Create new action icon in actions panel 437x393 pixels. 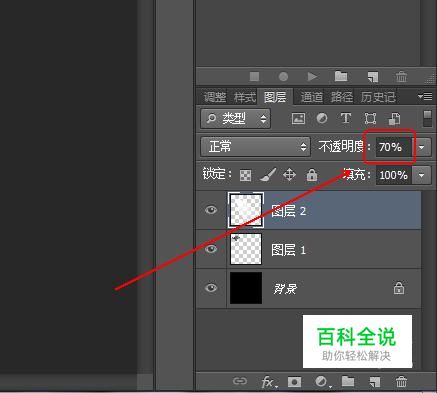373,77
